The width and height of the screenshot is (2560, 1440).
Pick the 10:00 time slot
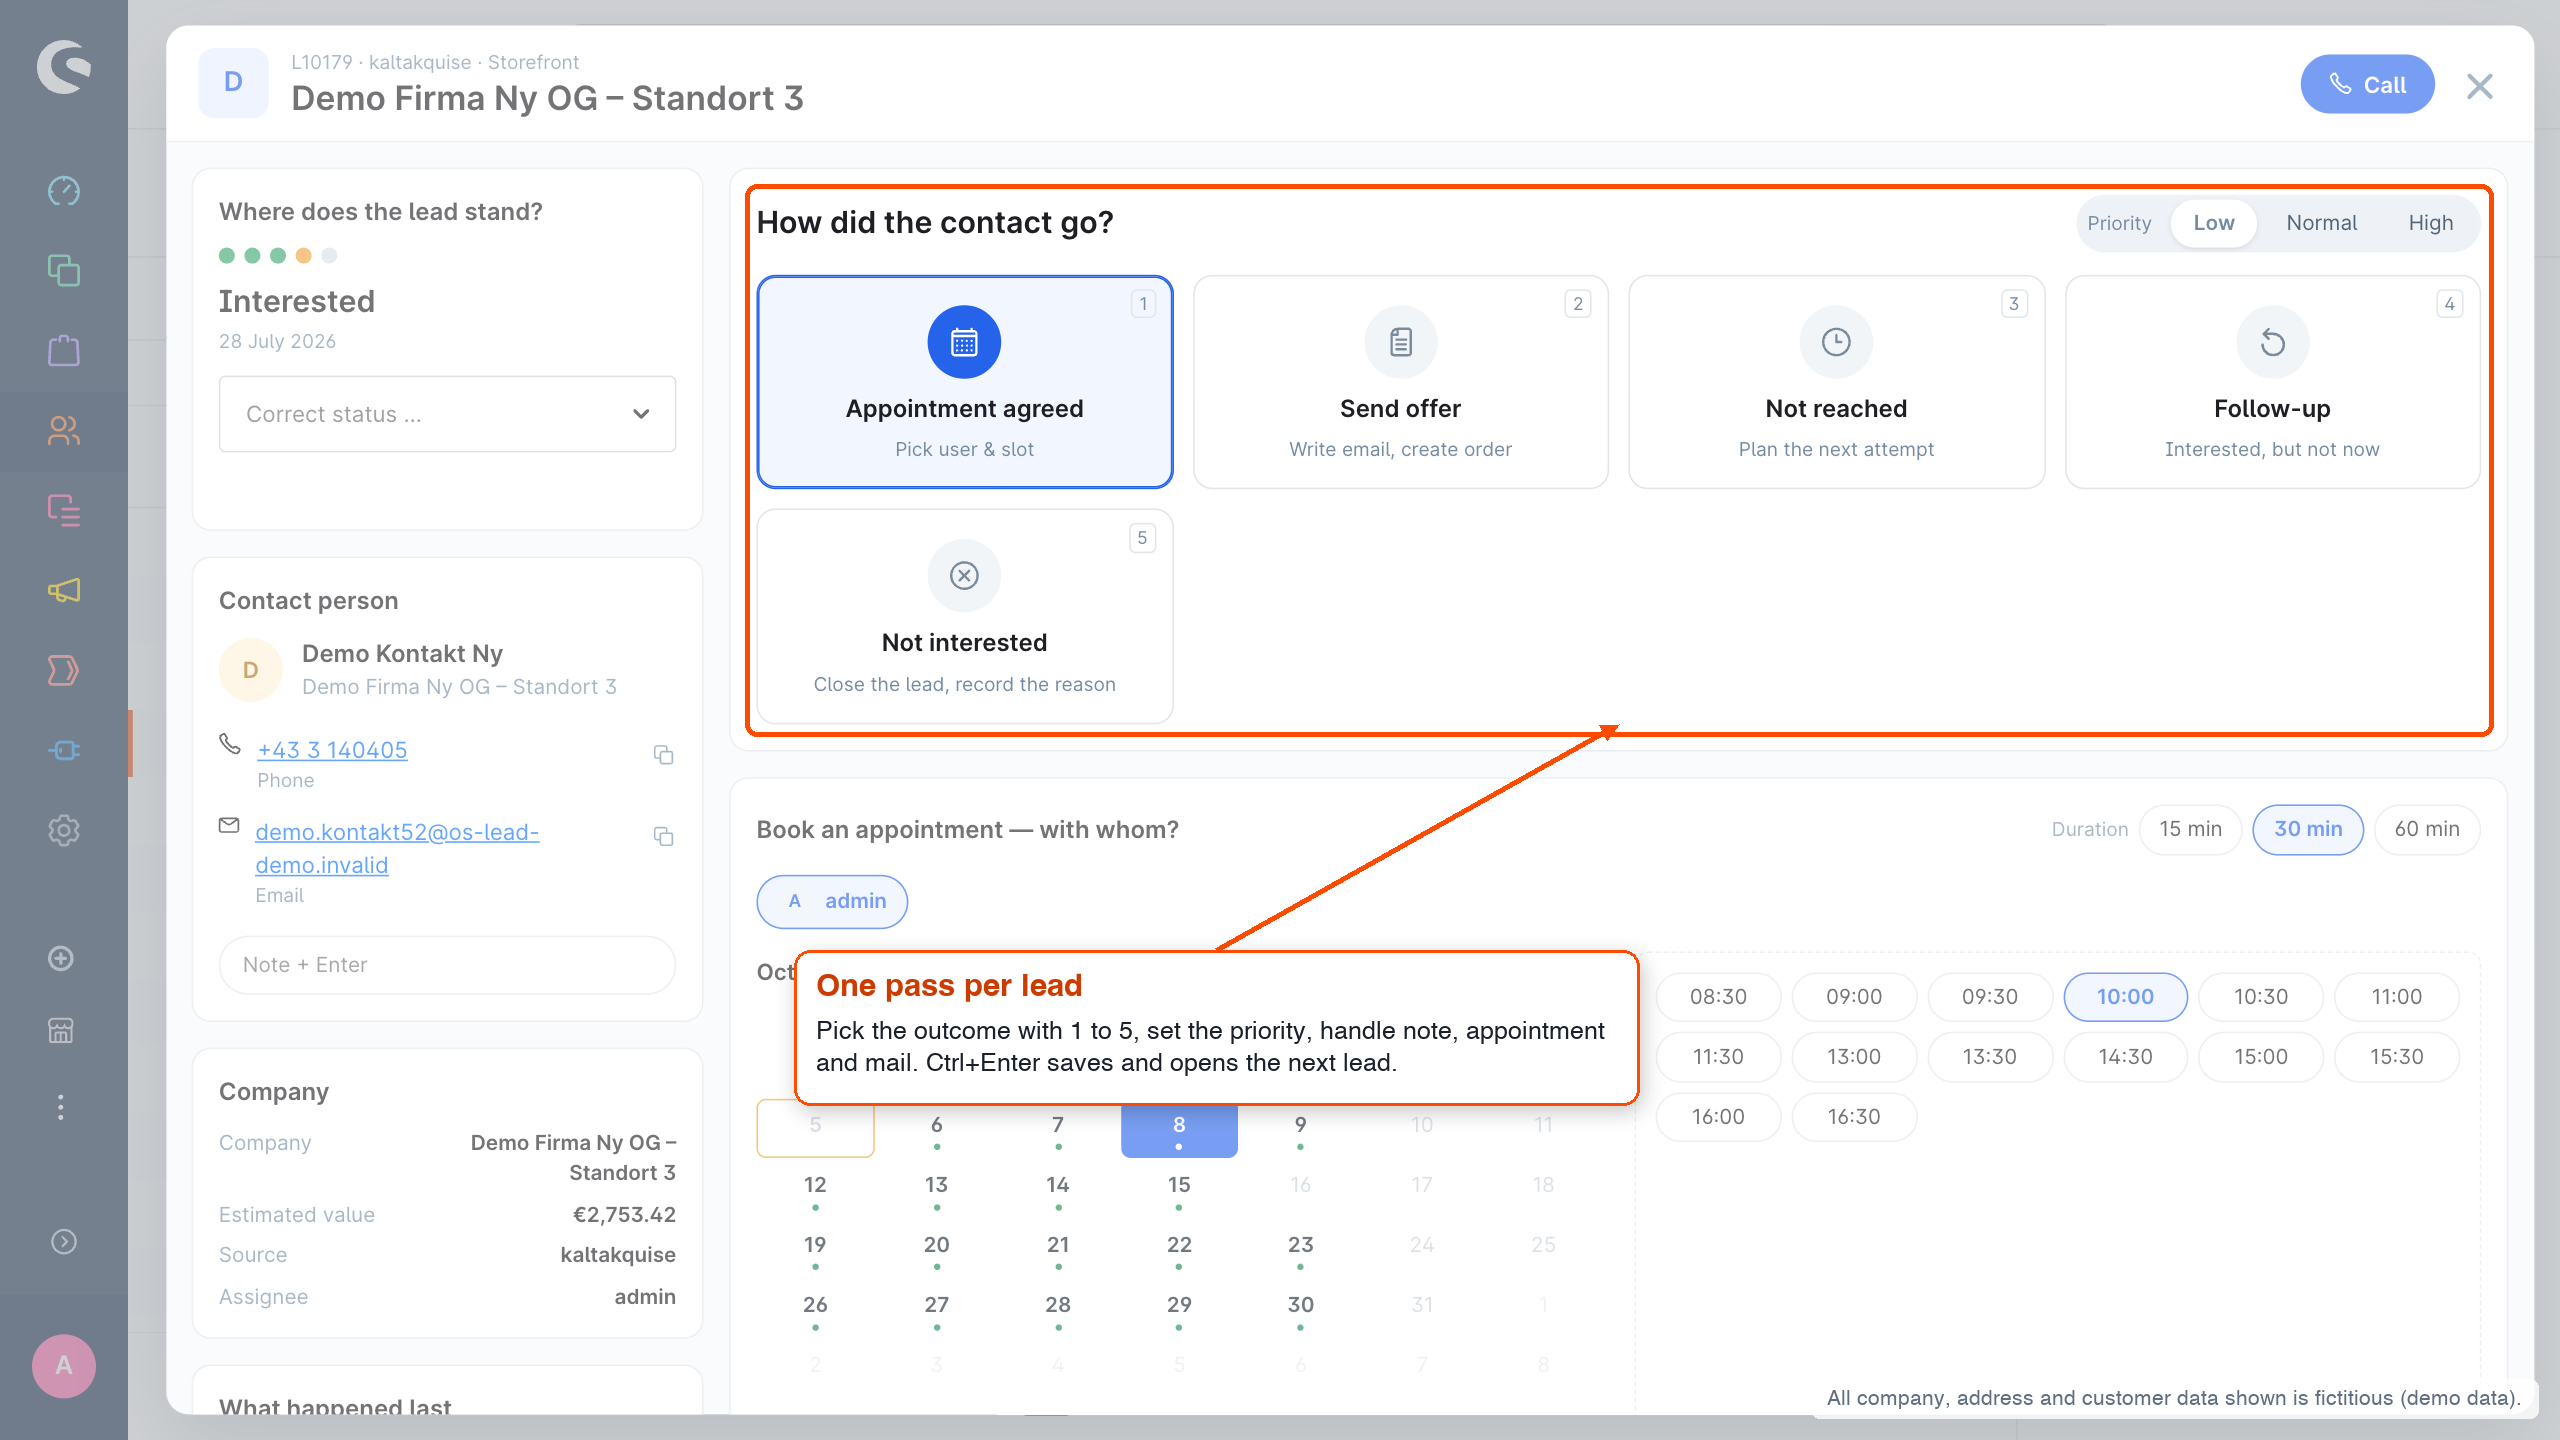tap(2125, 997)
